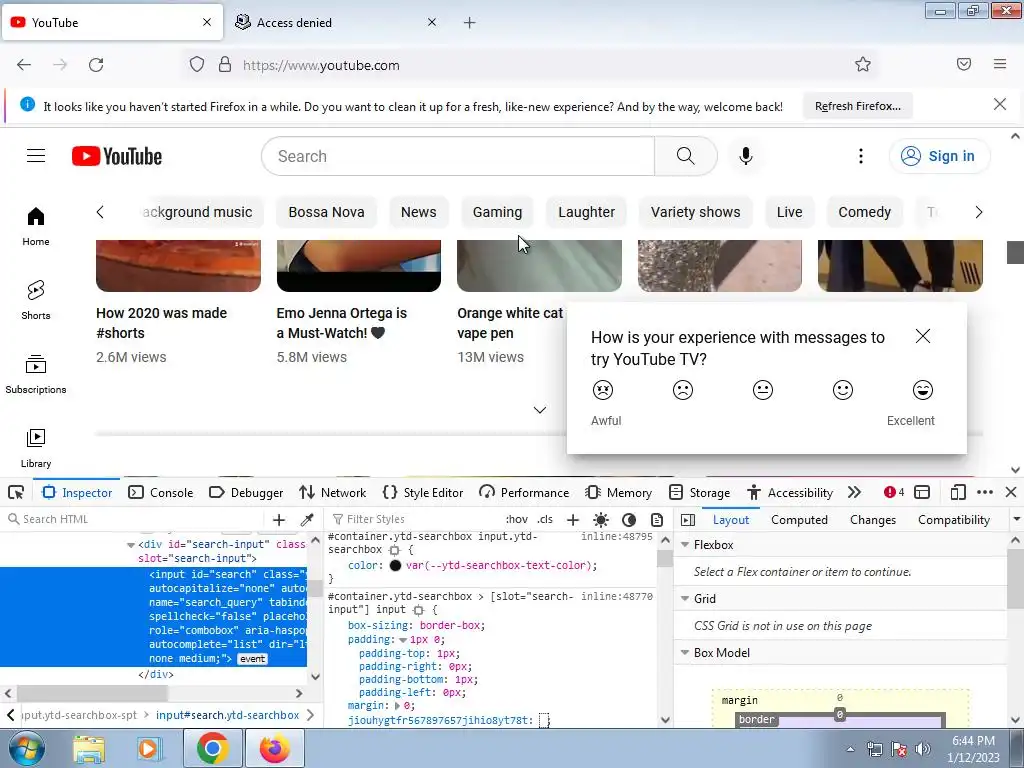Show the error count badge details

coord(894,492)
